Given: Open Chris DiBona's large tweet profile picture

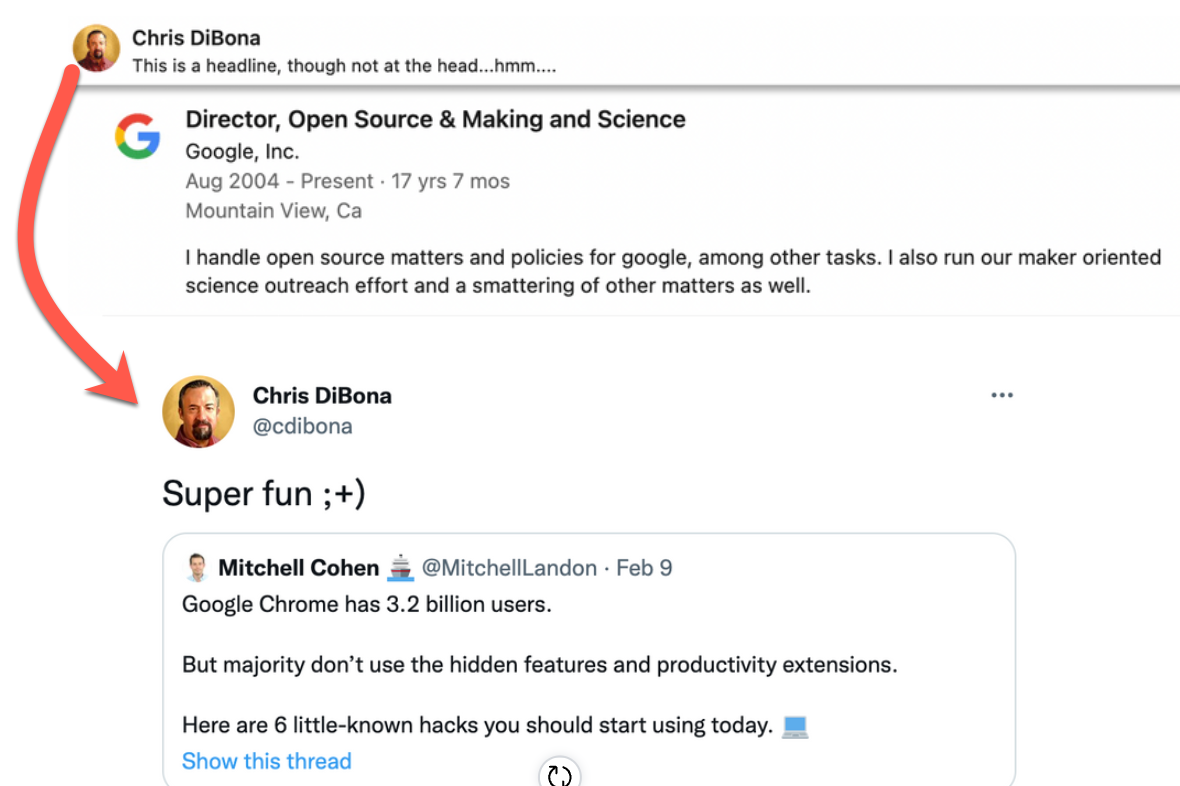Looking at the screenshot, I should click(x=199, y=412).
